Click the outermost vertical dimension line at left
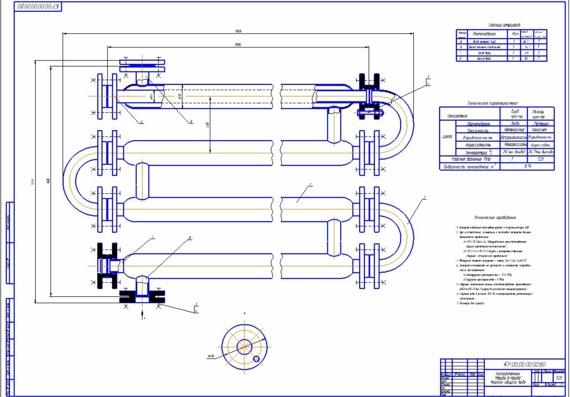 pyautogui.click(x=35, y=181)
